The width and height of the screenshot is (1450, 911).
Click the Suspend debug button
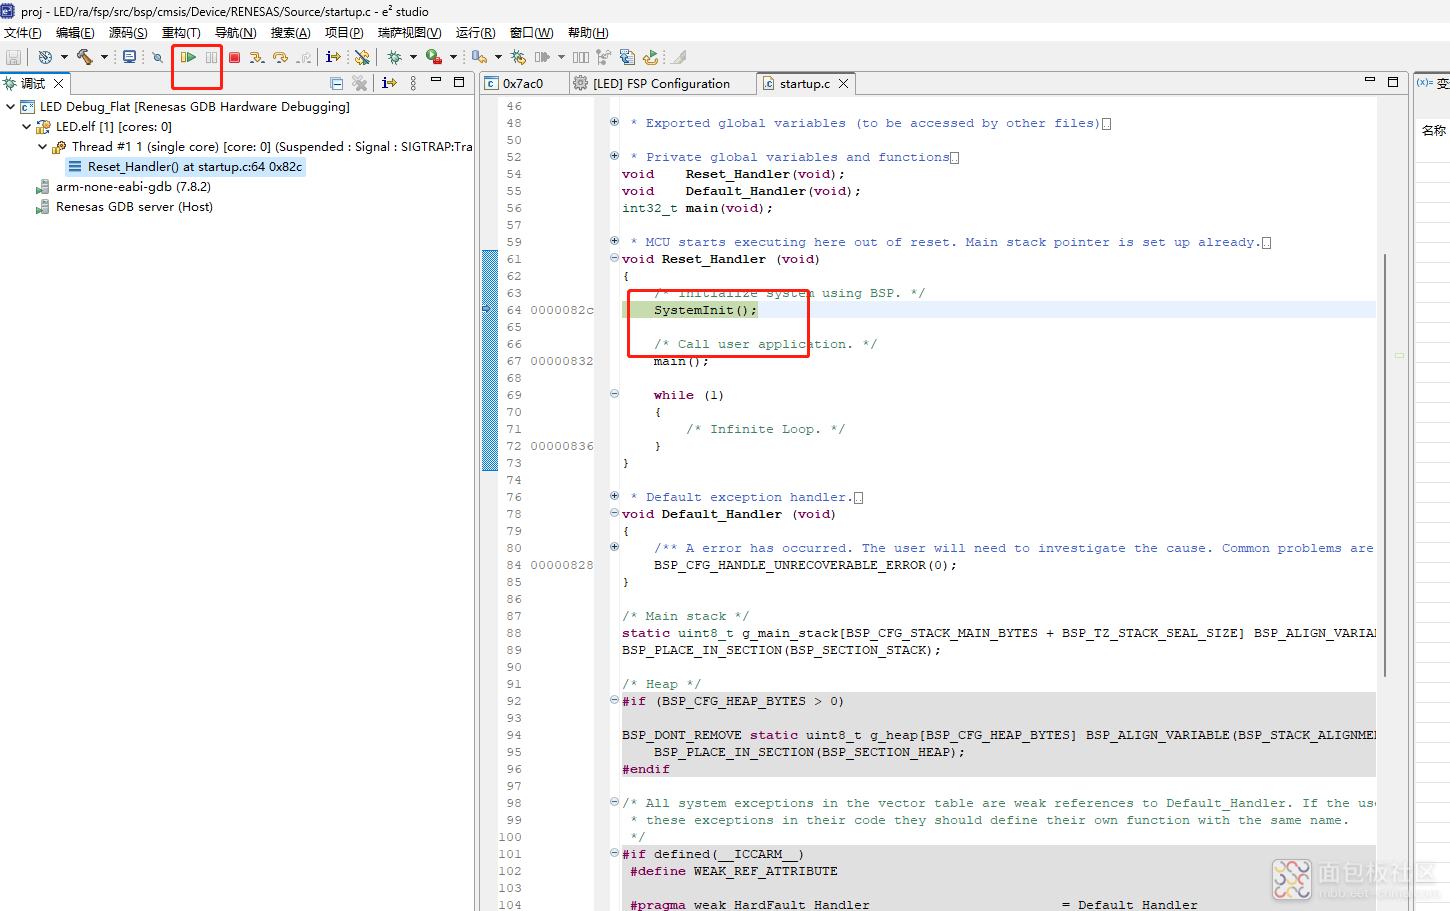(211, 57)
